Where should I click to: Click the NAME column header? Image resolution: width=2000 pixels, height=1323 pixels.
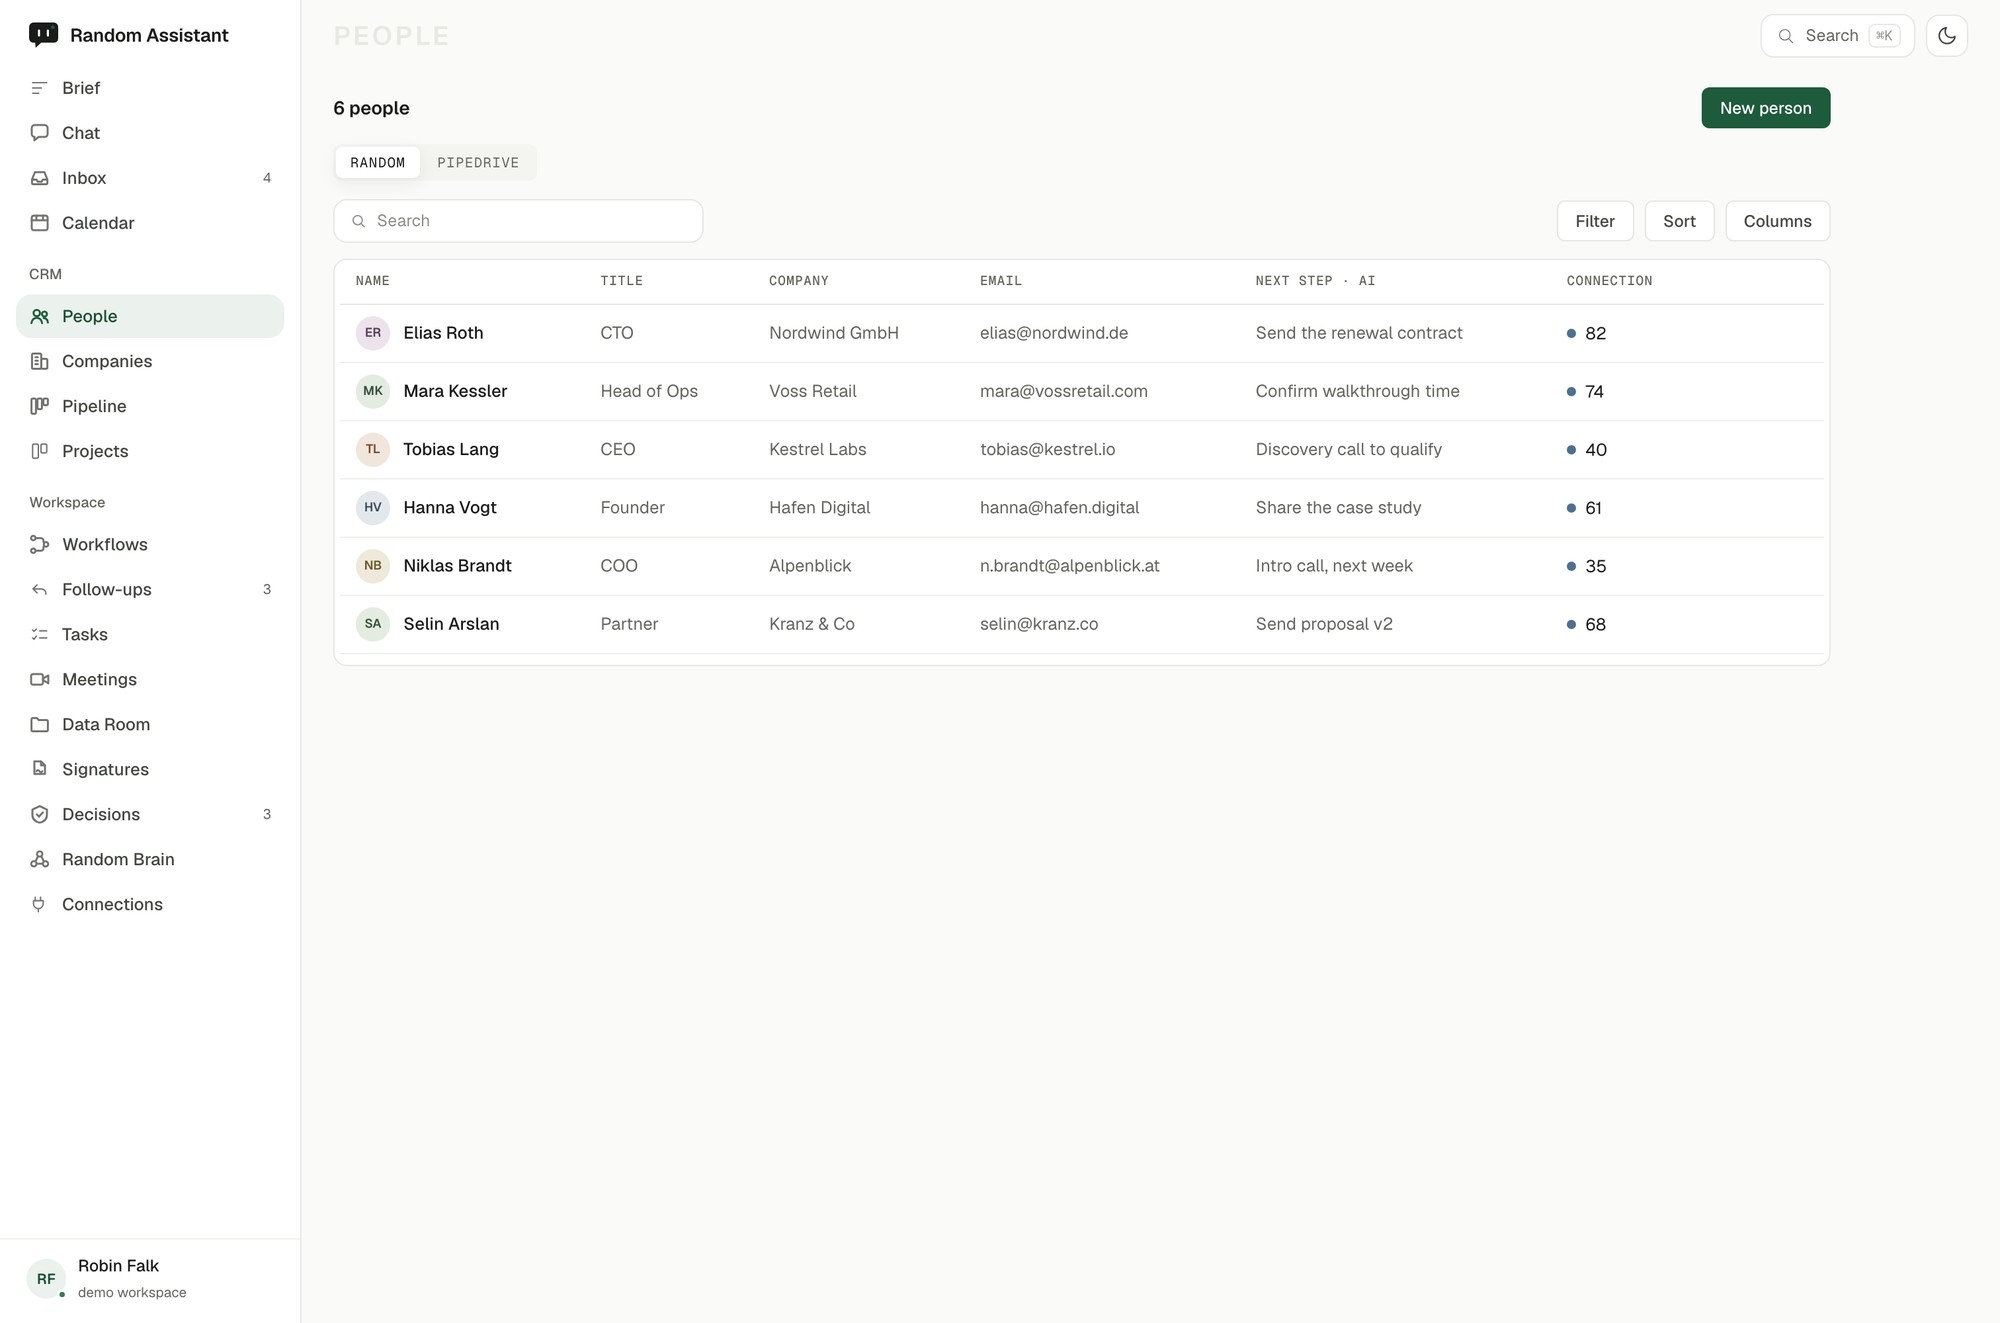coord(372,281)
